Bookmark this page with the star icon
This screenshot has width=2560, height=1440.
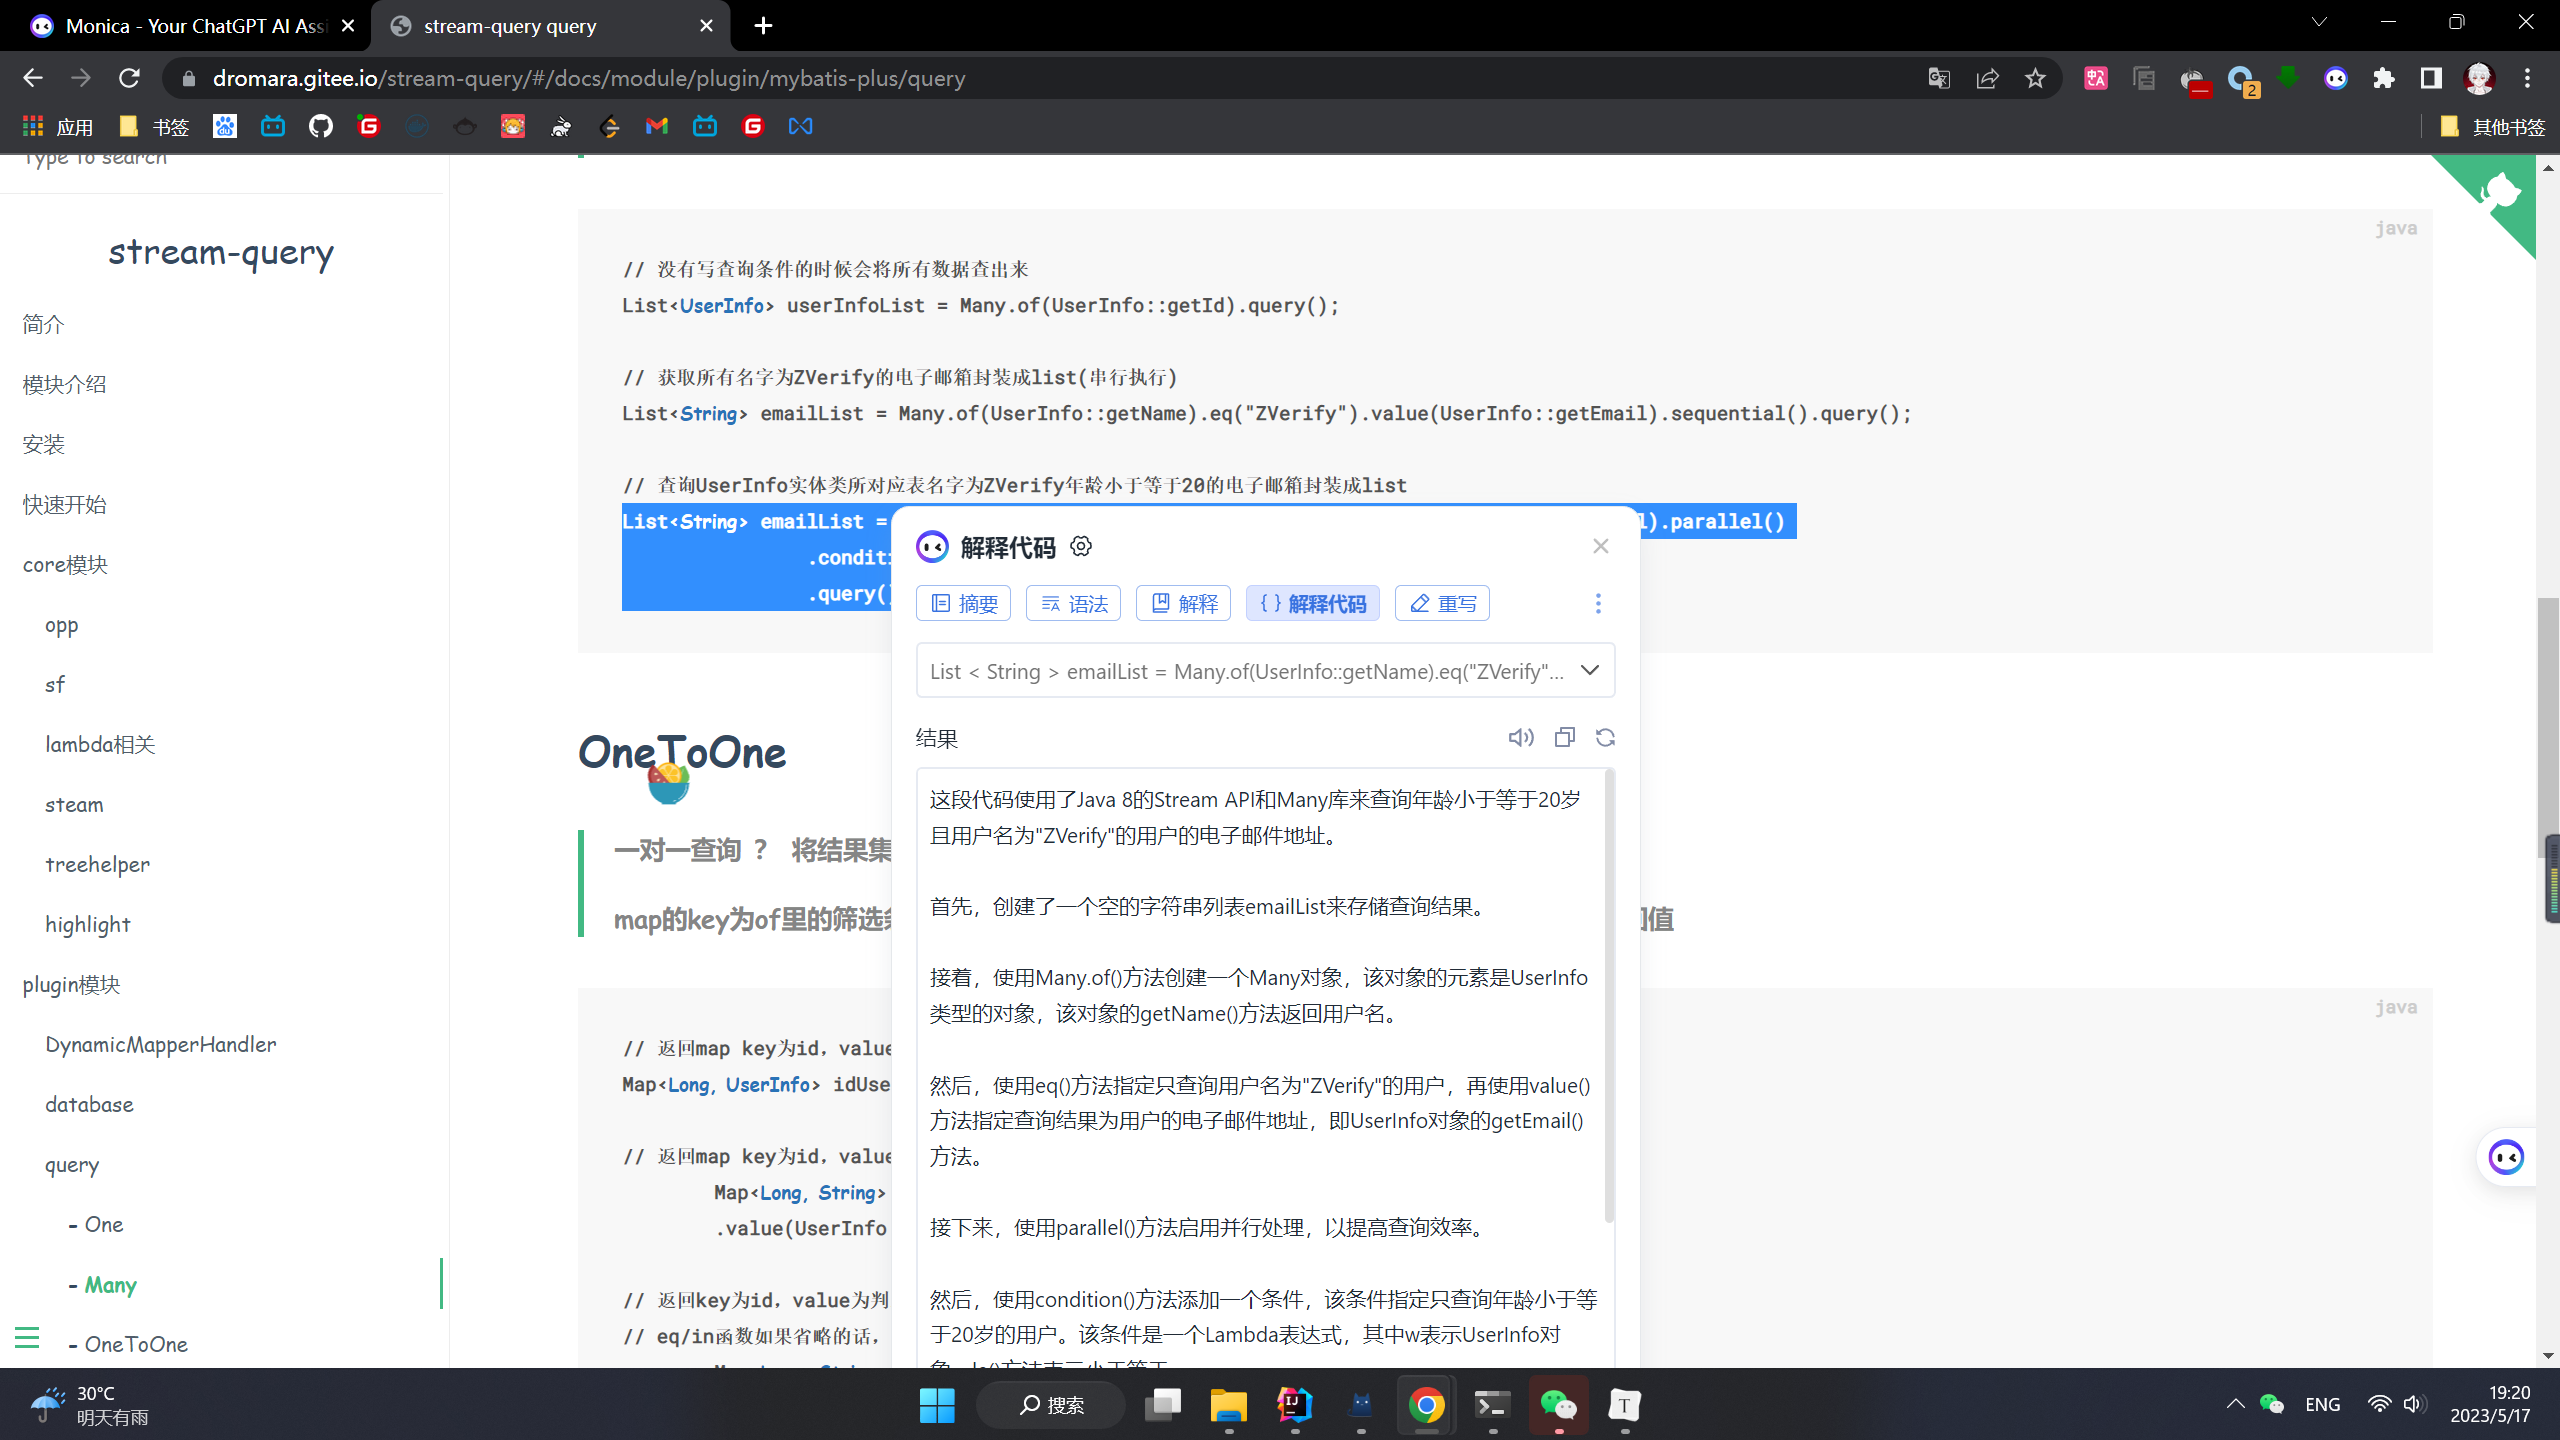point(2035,78)
